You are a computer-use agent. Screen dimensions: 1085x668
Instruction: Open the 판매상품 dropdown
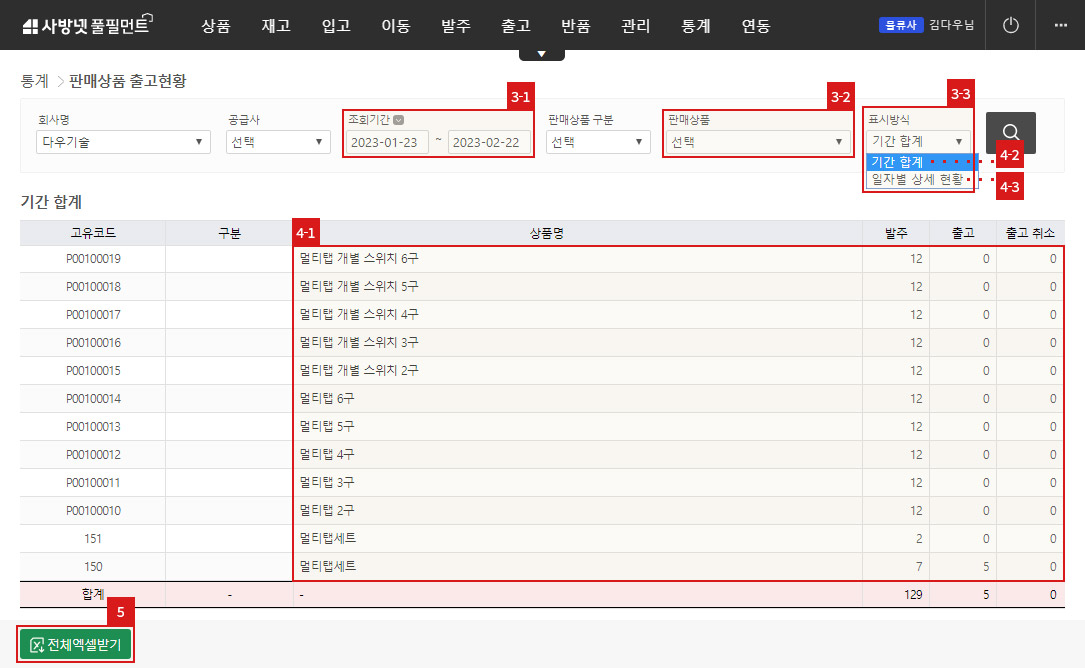(757, 142)
